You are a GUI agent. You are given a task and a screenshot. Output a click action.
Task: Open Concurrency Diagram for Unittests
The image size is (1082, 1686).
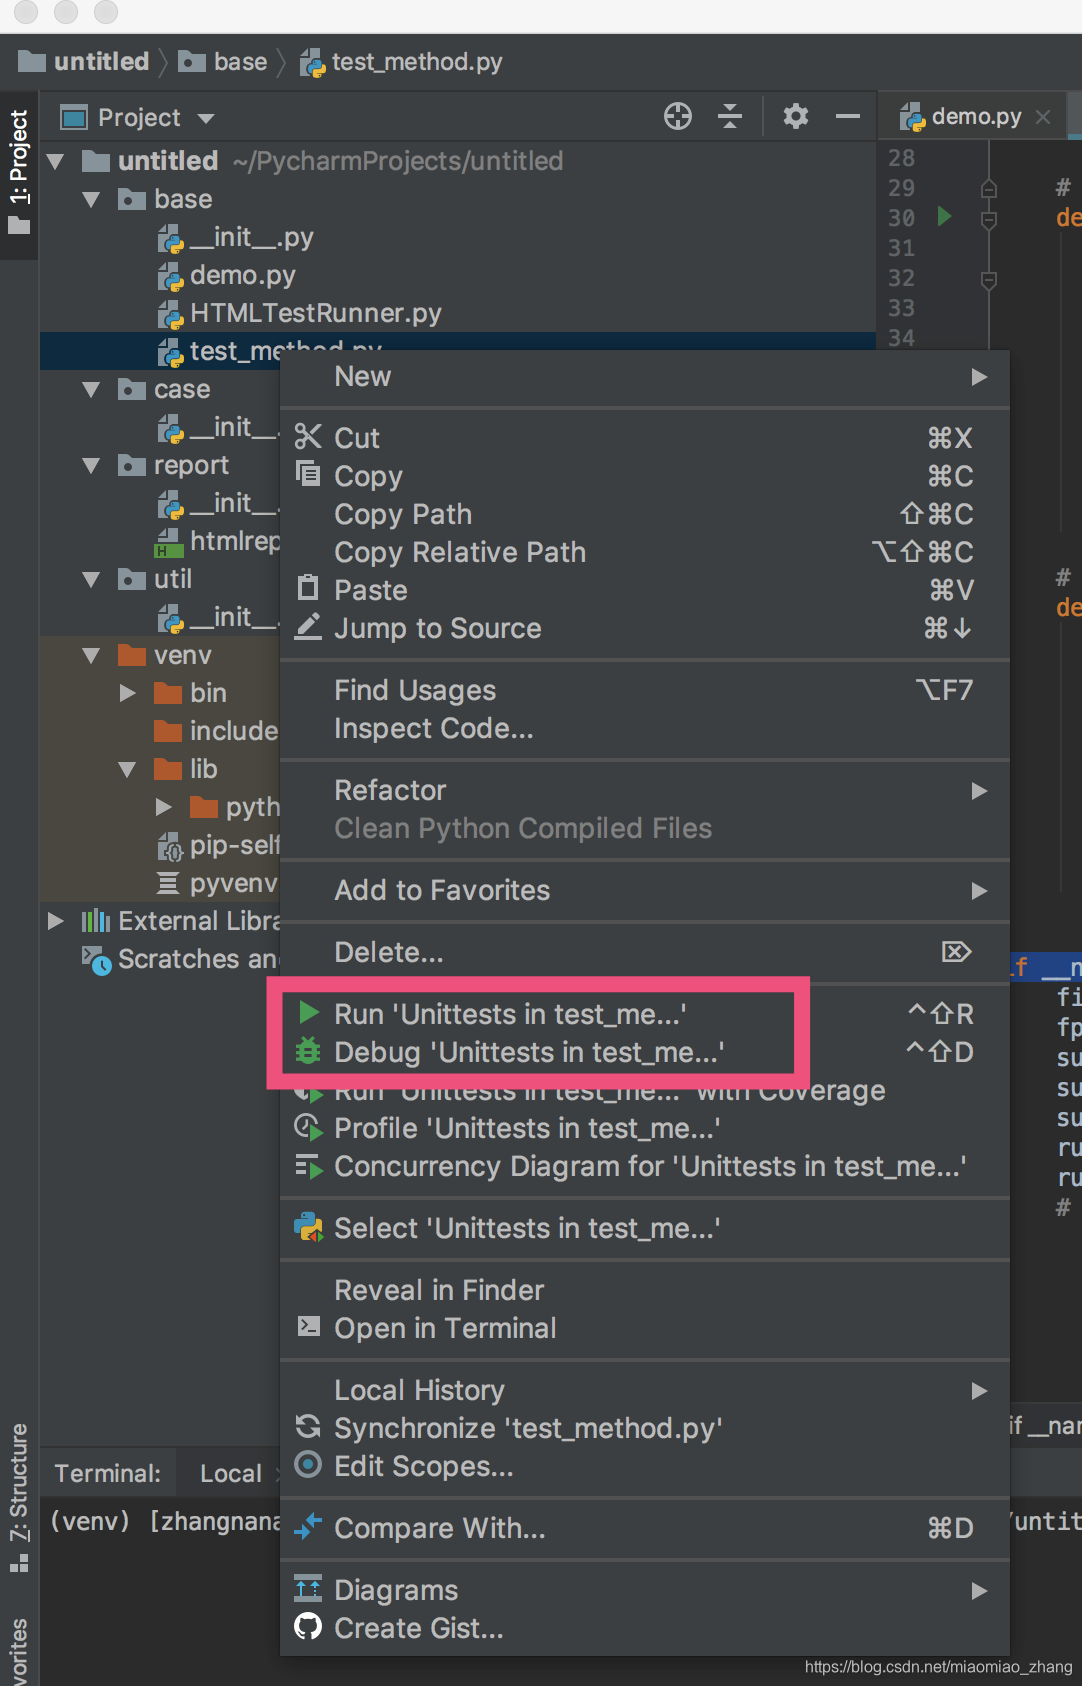pos(645,1166)
